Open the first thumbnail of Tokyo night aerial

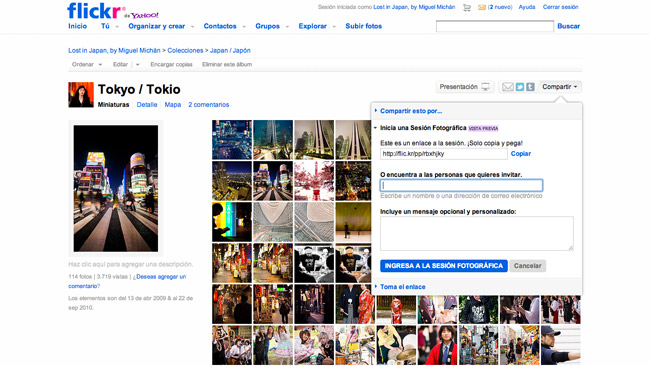coord(232,140)
